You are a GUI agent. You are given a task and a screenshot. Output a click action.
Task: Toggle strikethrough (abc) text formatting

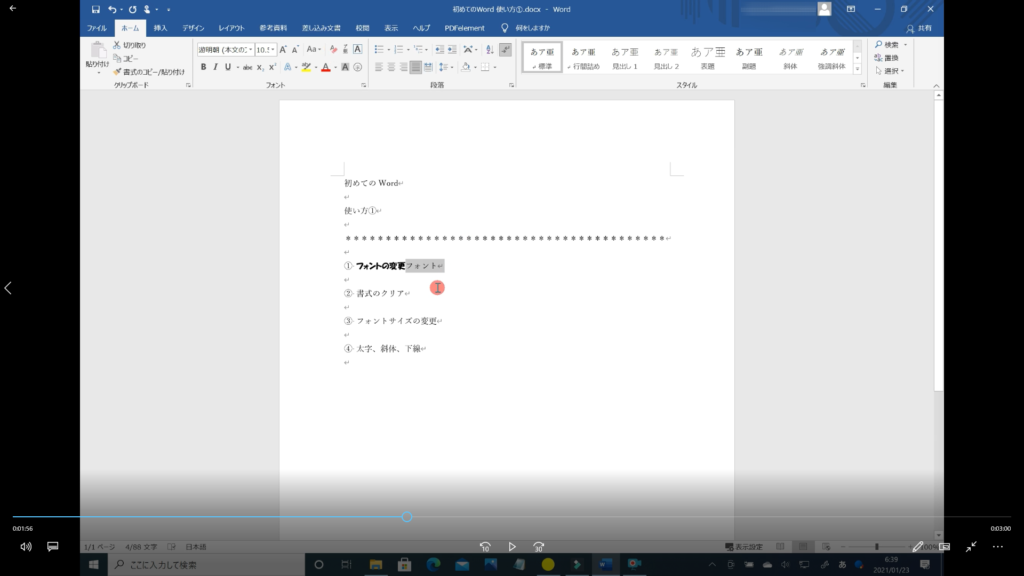(x=245, y=67)
